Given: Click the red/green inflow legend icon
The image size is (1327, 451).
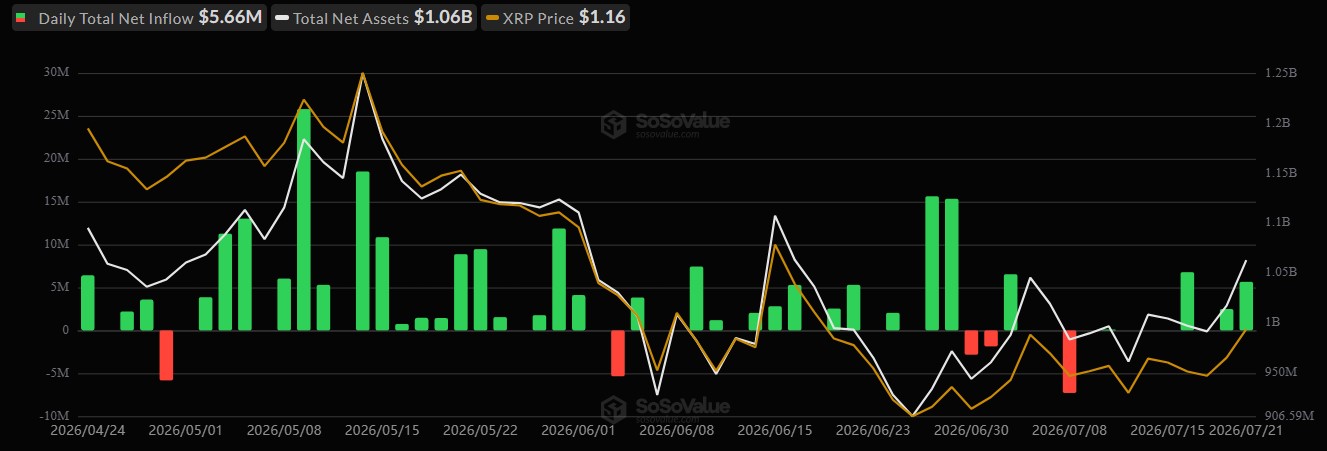Looking at the screenshot, I should coord(21,18).
